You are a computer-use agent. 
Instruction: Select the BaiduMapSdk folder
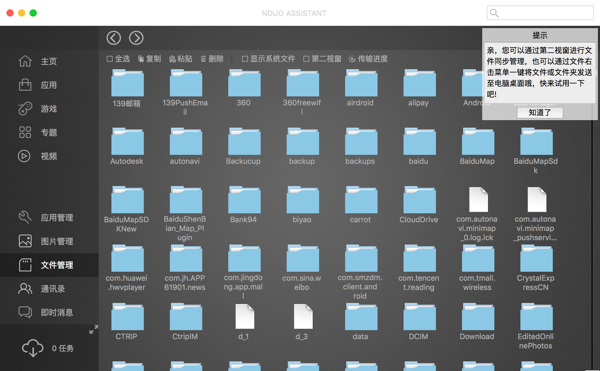(x=536, y=142)
